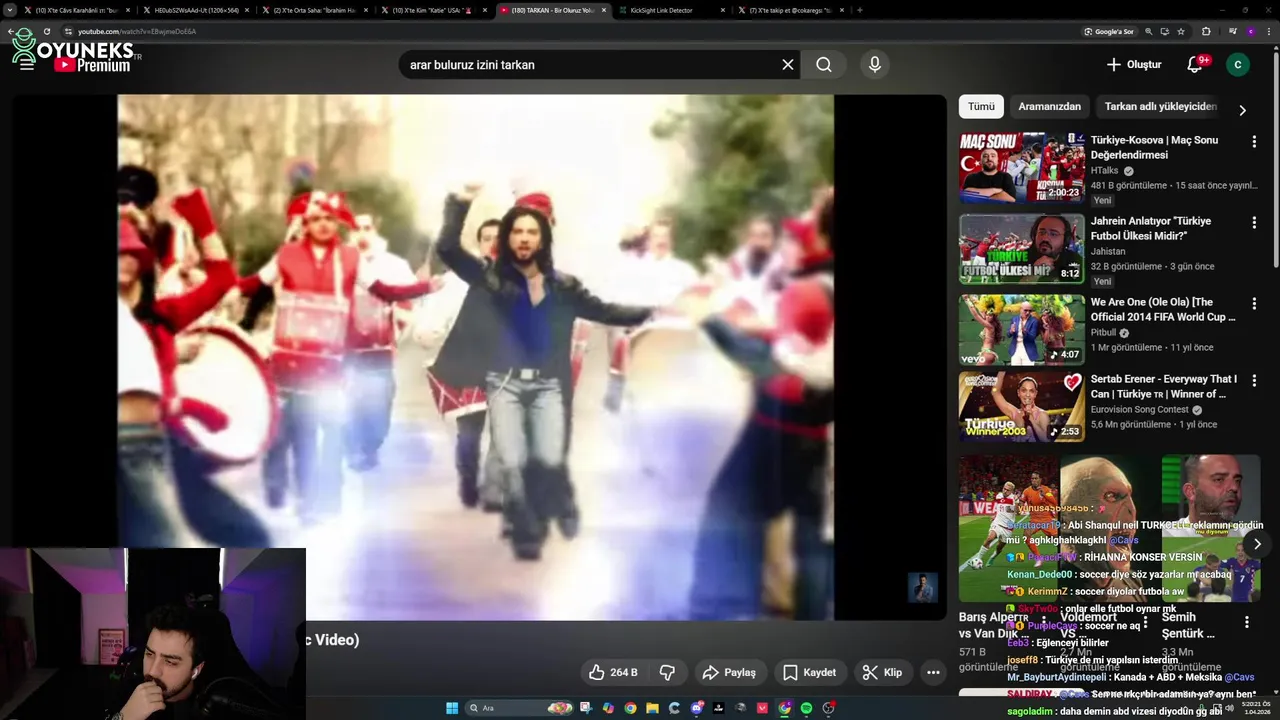
Task: Share the video via Paylaş
Action: coord(729,673)
